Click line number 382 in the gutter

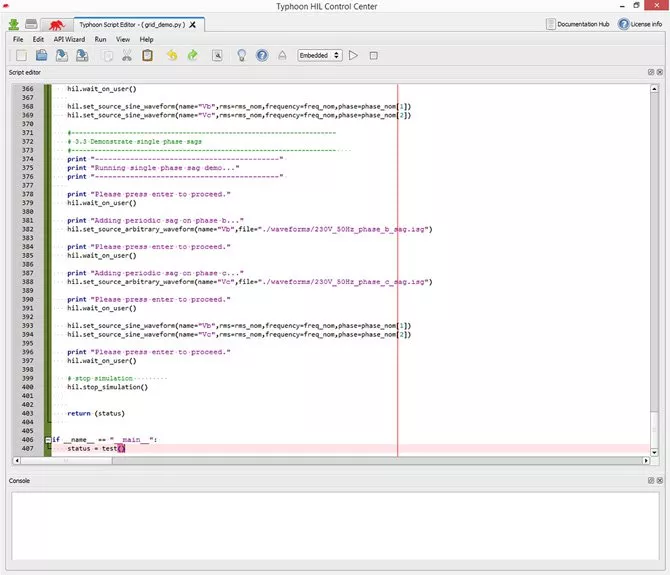(28, 229)
